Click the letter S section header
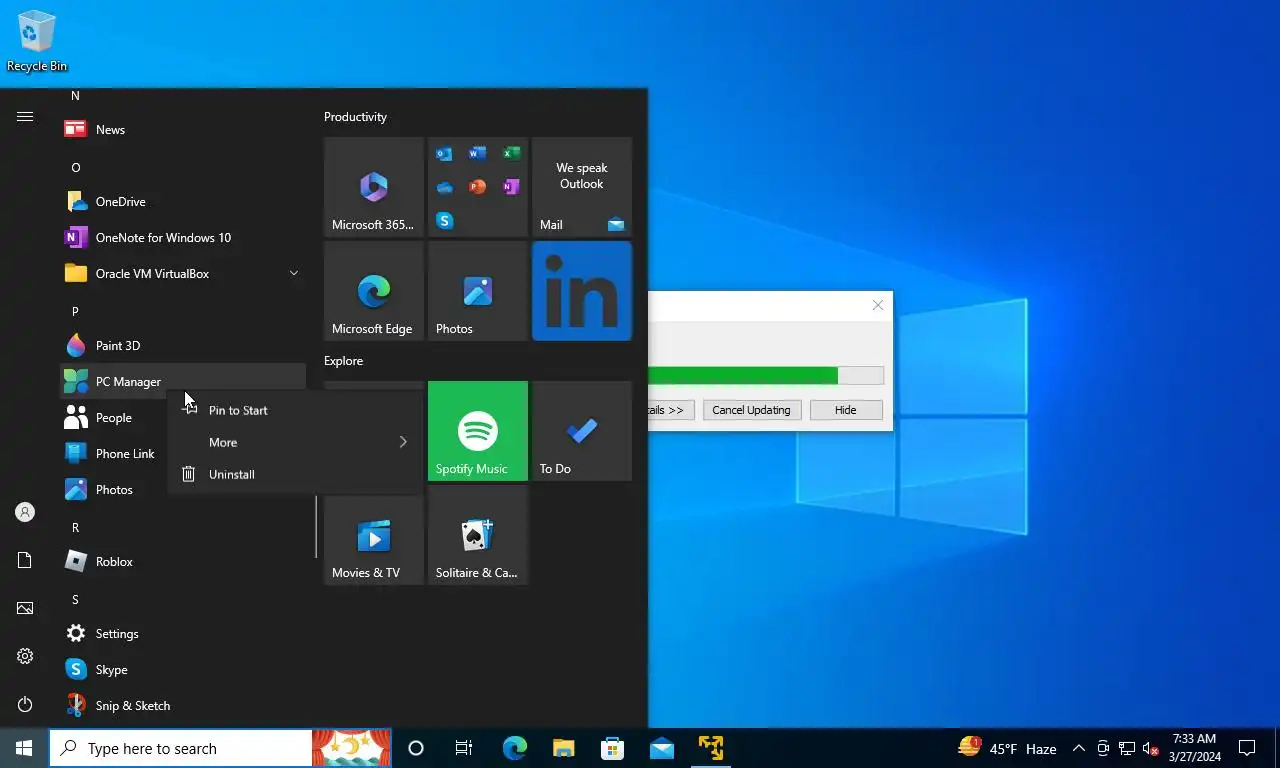1280x768 pixels. click(x=75, y=599)
